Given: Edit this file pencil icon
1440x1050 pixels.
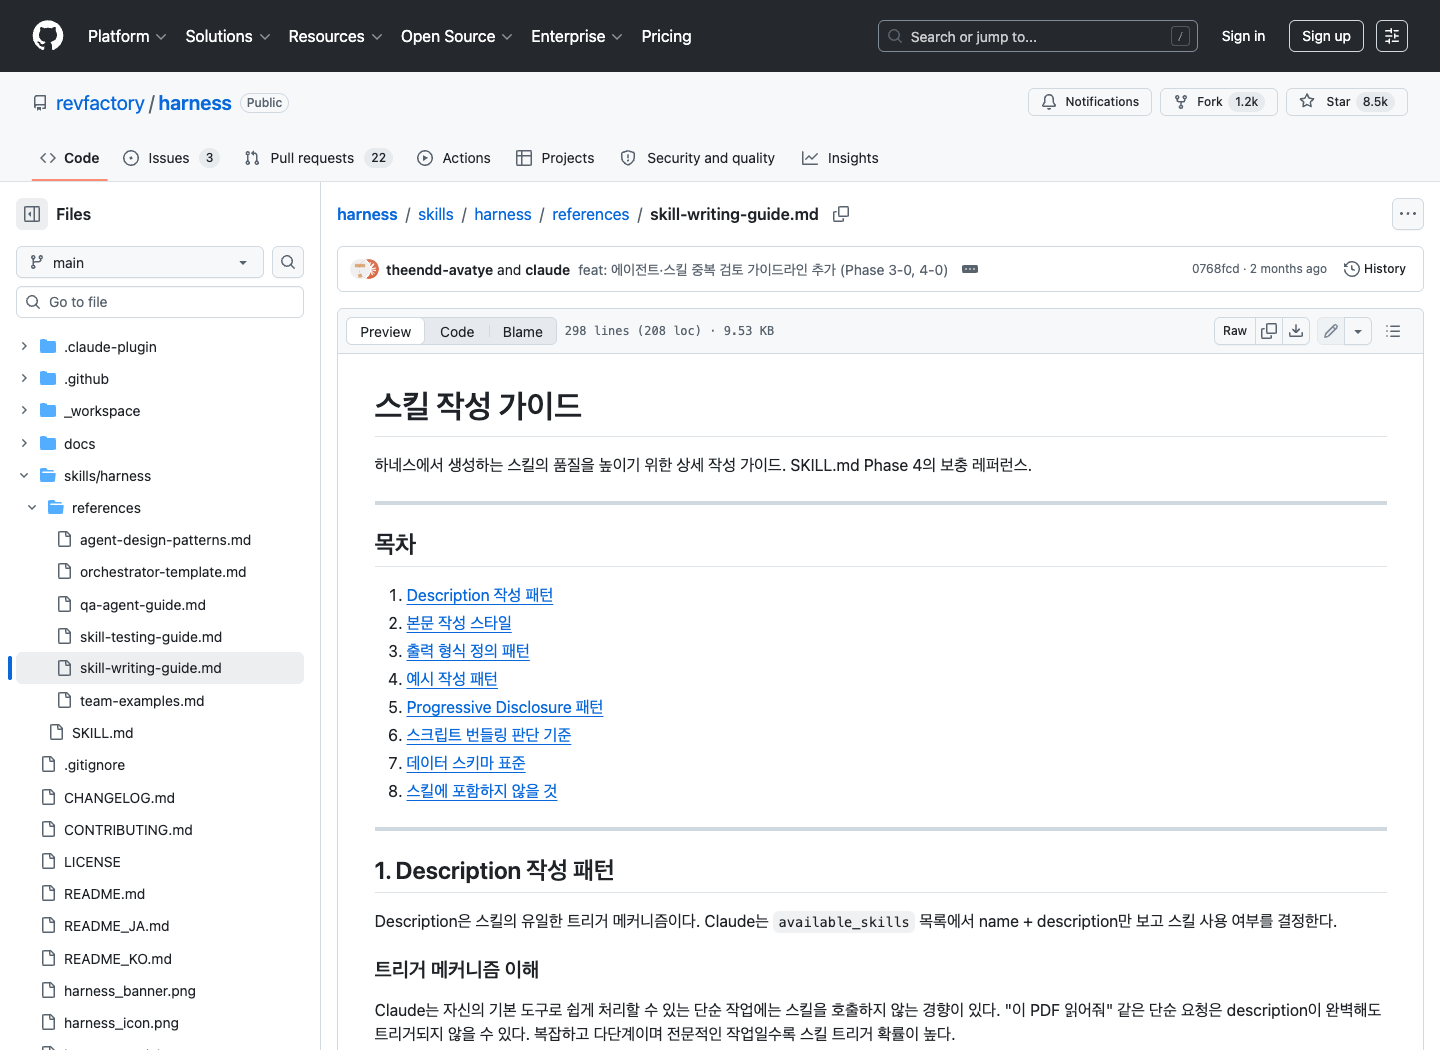Looking at the screenshot, I should (1331, 331).
